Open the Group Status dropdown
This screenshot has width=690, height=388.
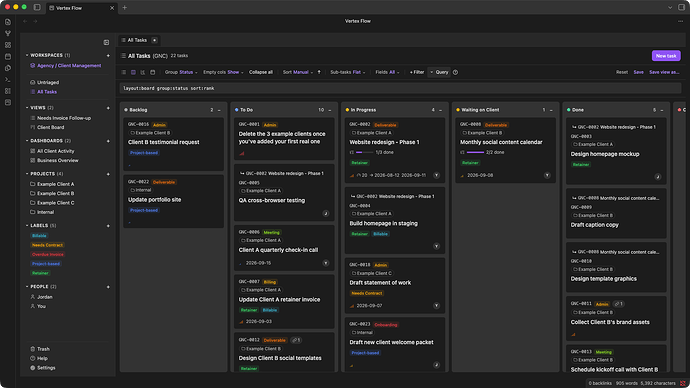pos(181,72)
